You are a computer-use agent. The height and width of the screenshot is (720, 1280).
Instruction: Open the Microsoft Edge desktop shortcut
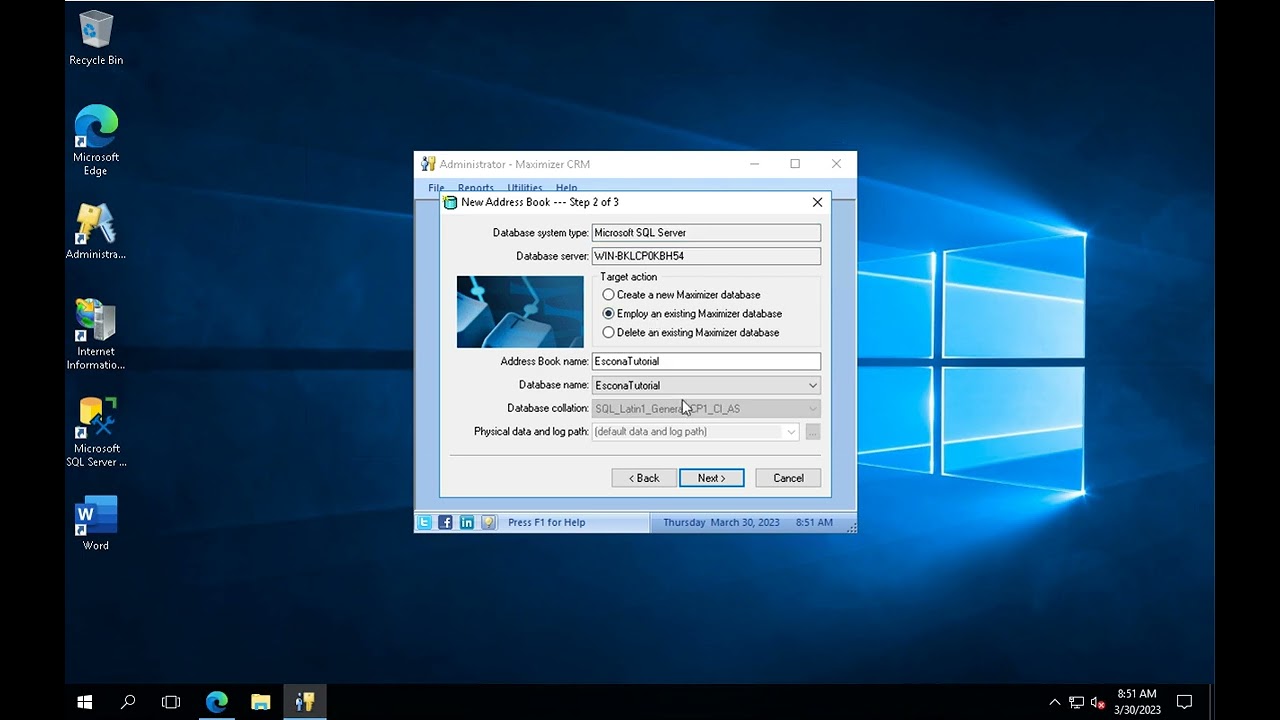point(96,141)
